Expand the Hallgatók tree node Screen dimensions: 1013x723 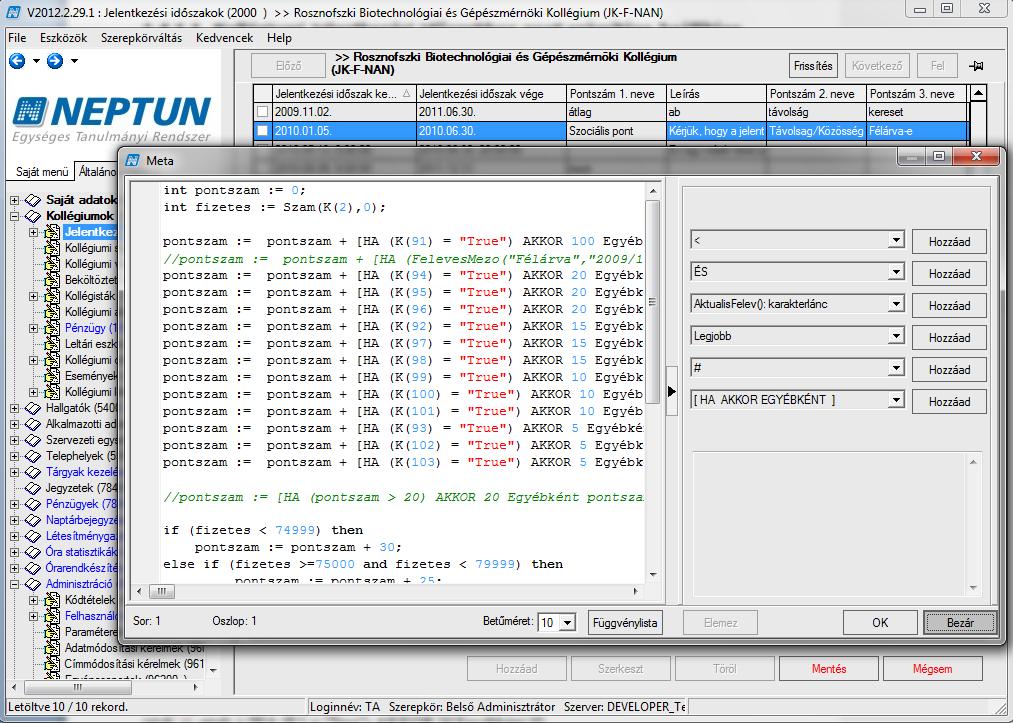point(14,408)
